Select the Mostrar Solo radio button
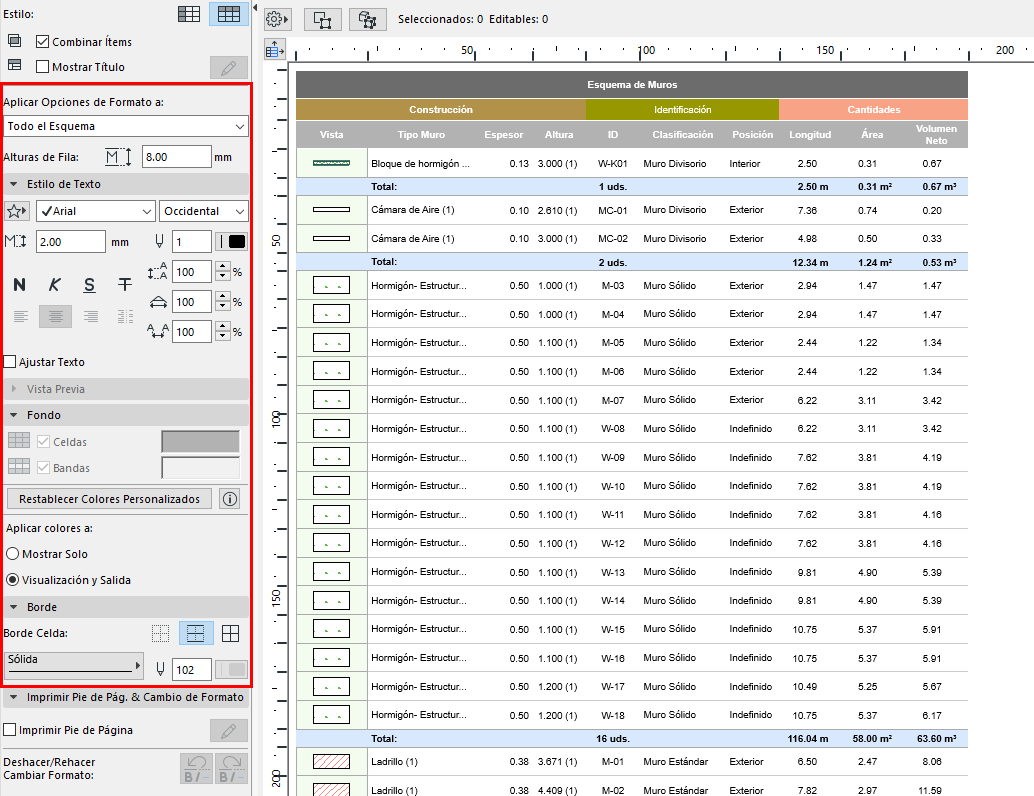 tap(13, 554)
